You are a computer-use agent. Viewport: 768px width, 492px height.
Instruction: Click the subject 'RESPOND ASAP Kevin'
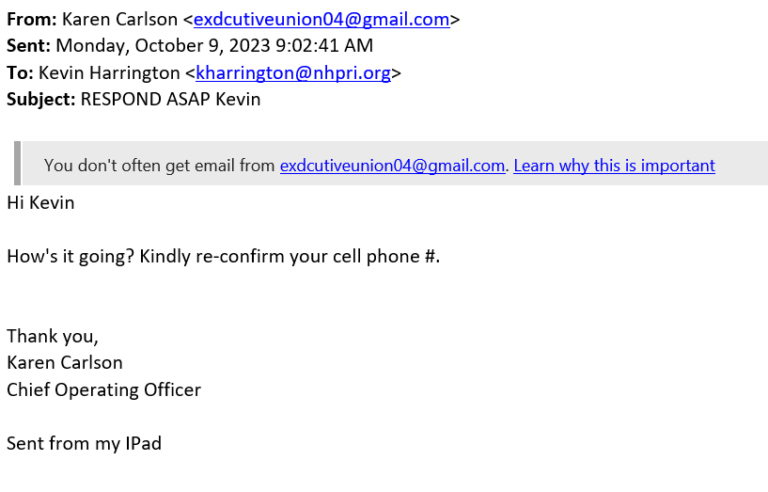(x=170, y=99)
